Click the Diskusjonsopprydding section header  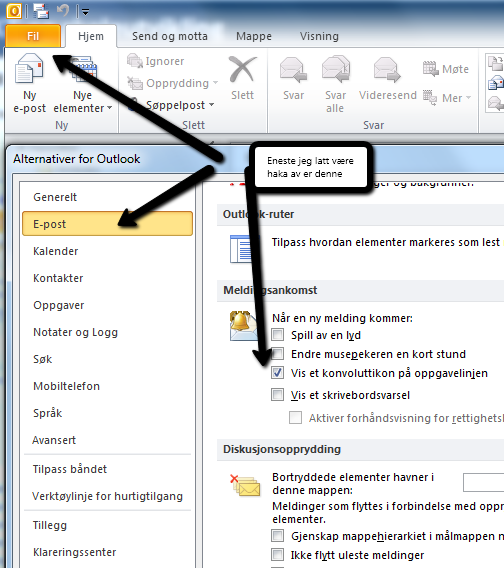[282, 449]
